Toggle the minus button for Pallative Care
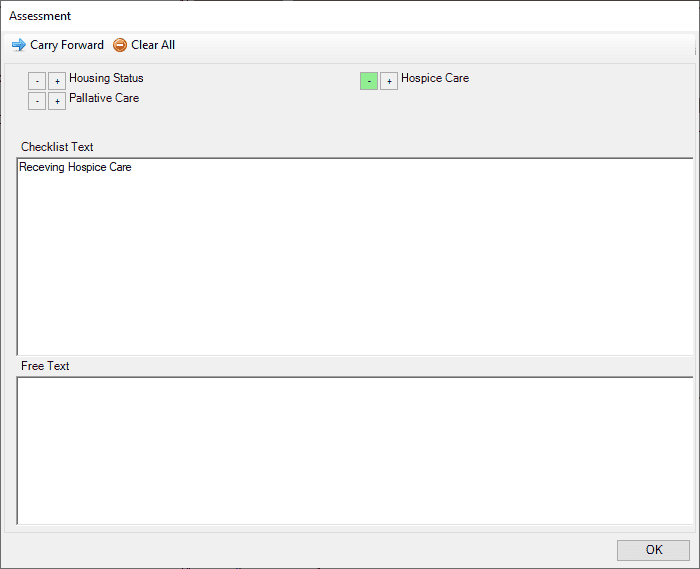Image resolution: width=700 pixels, height=569 pixels. pos(37,101)
